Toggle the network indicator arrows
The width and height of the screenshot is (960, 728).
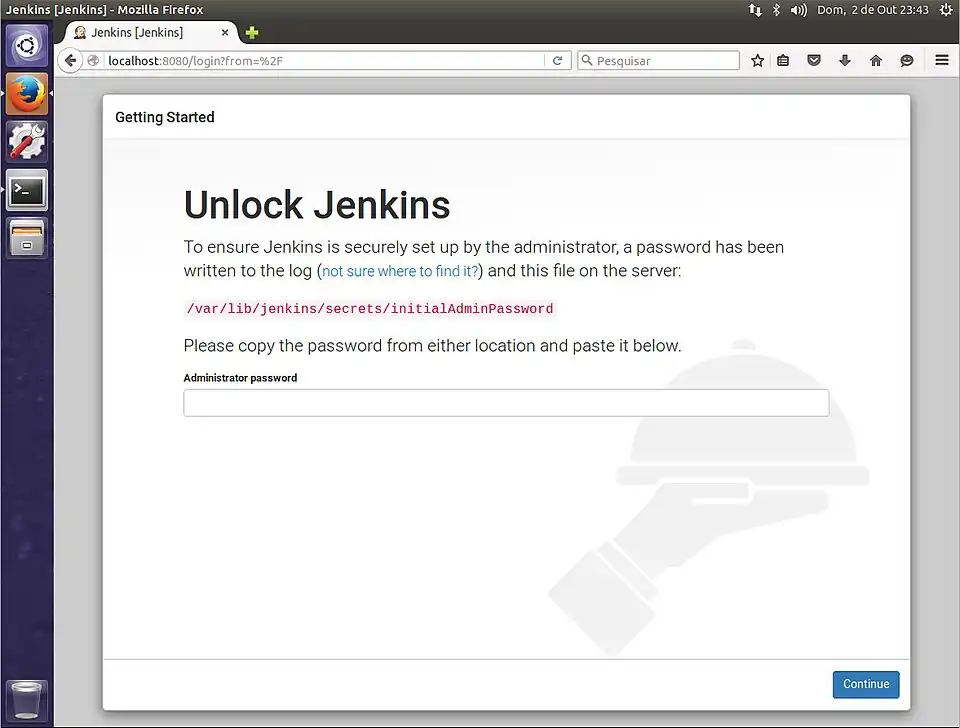click(x=755, y=9)
